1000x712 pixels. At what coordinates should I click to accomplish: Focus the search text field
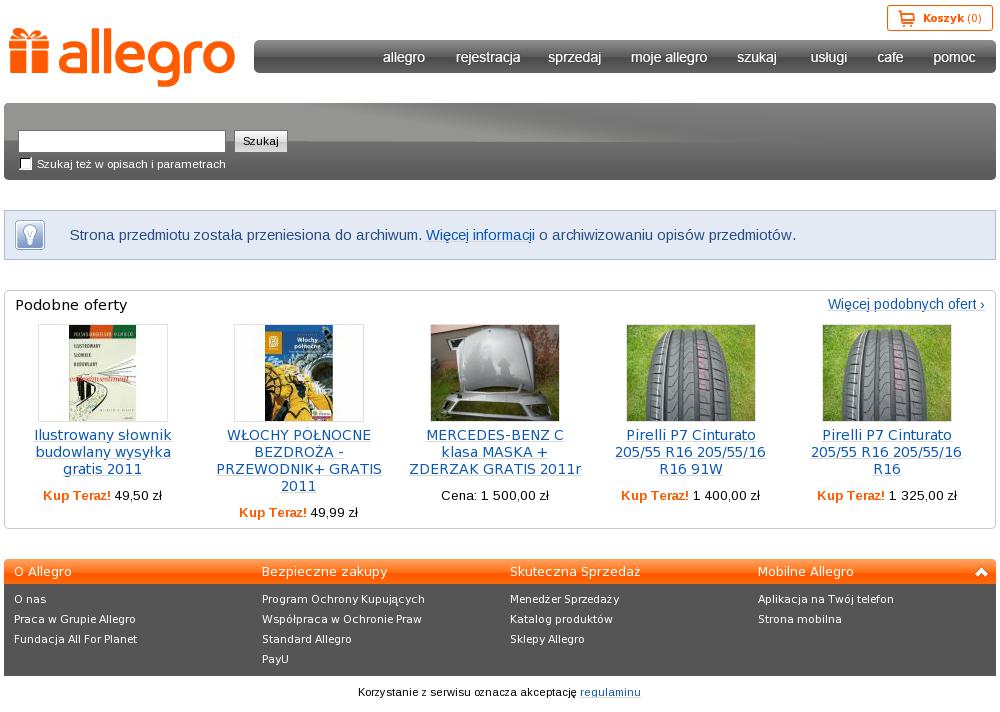(x=122, y=141)
